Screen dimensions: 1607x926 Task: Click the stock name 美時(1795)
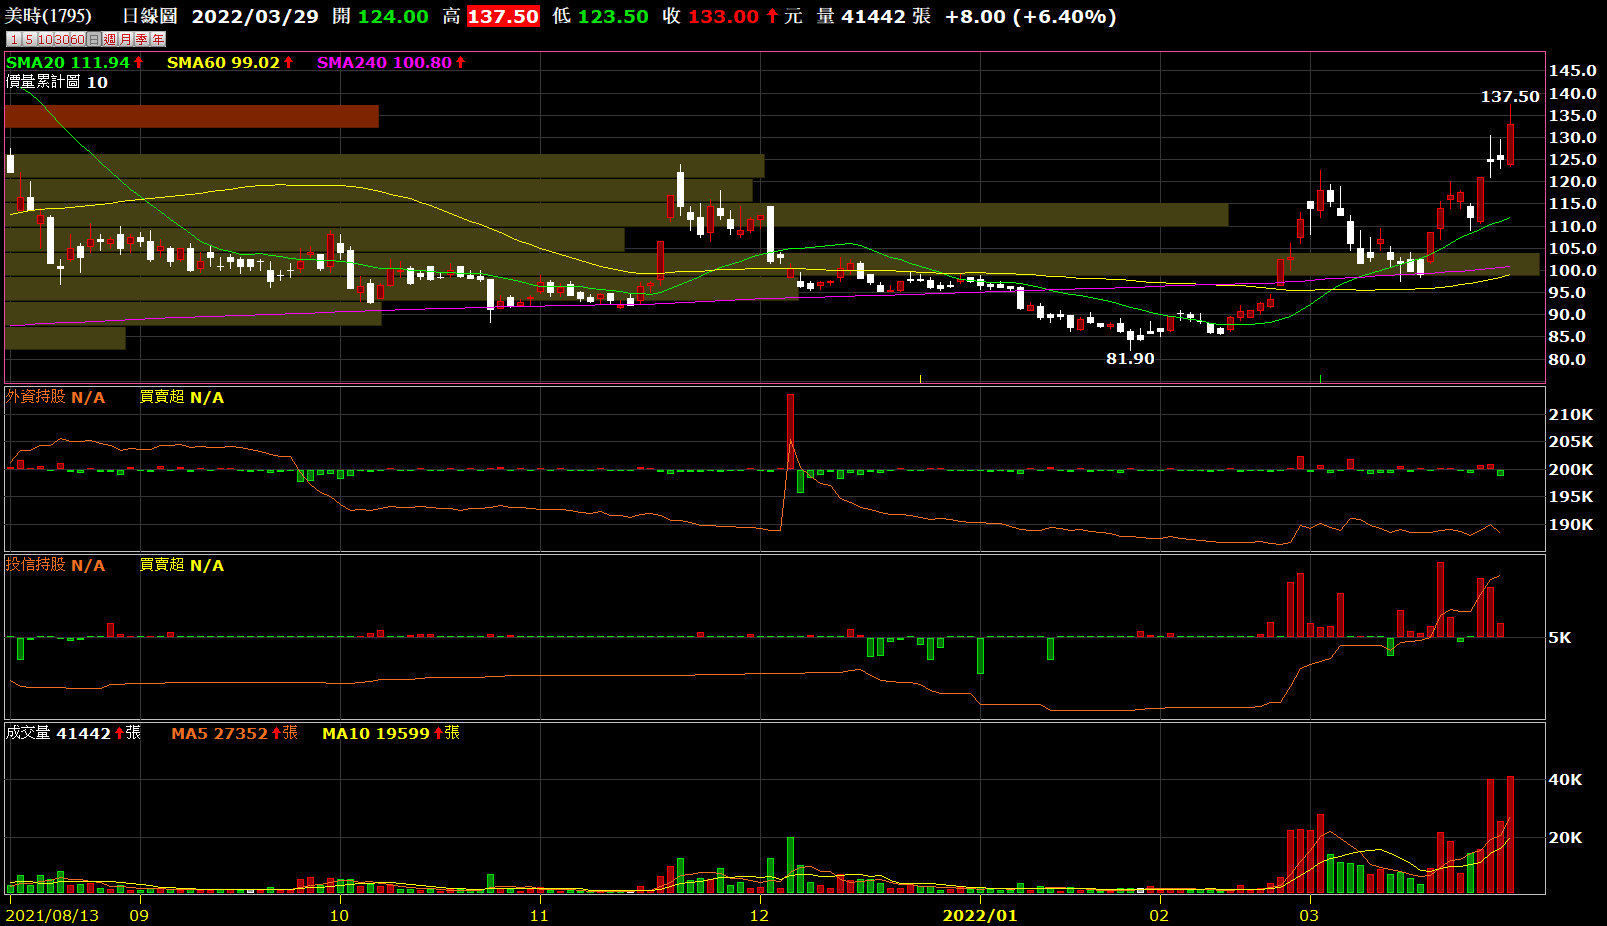(48, 16)
